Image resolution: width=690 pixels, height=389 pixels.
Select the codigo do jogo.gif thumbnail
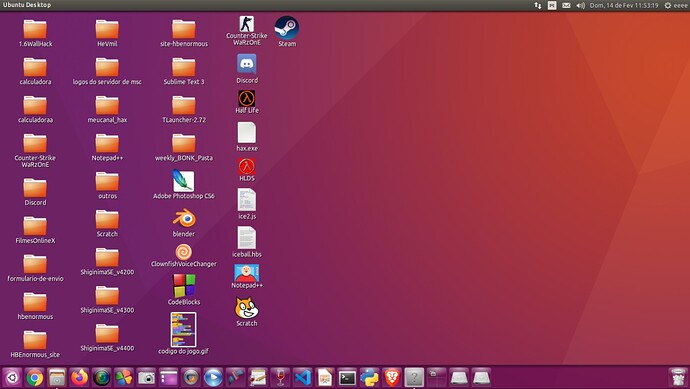point(184,330)
